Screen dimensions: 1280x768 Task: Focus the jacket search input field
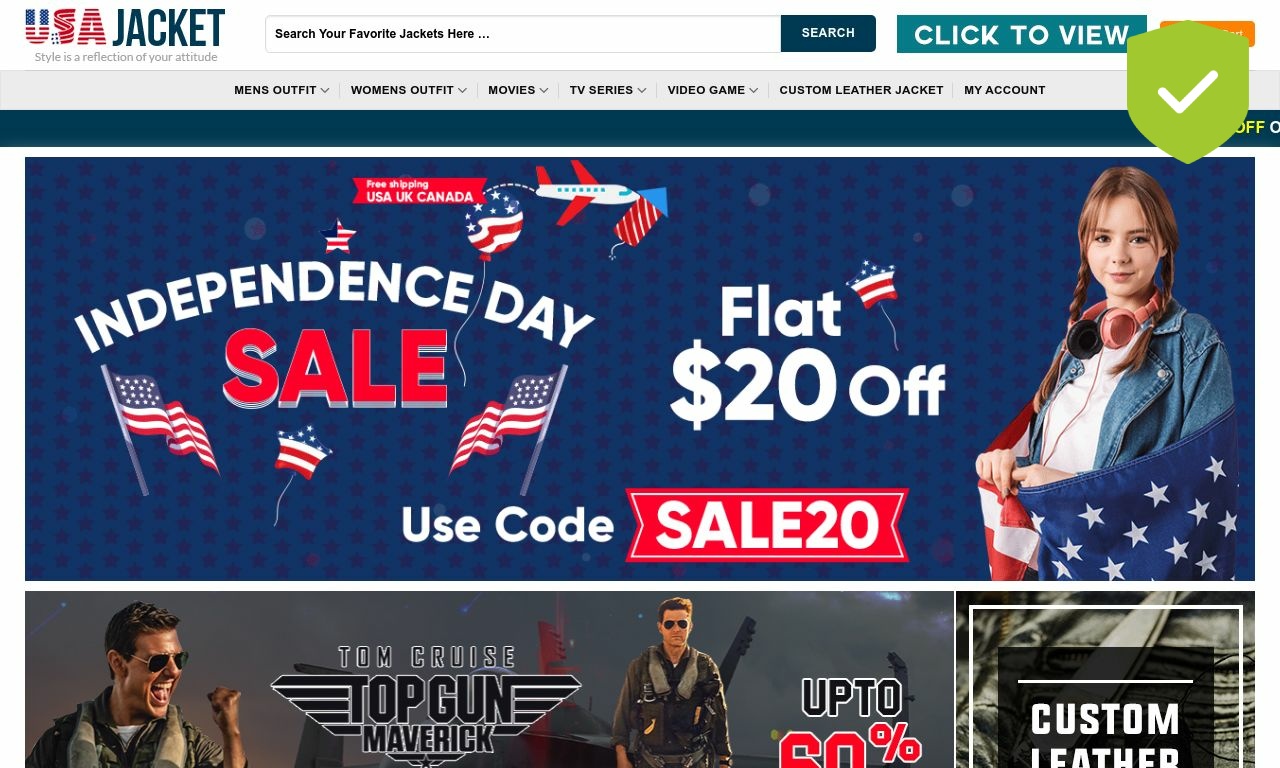(523, 34)
